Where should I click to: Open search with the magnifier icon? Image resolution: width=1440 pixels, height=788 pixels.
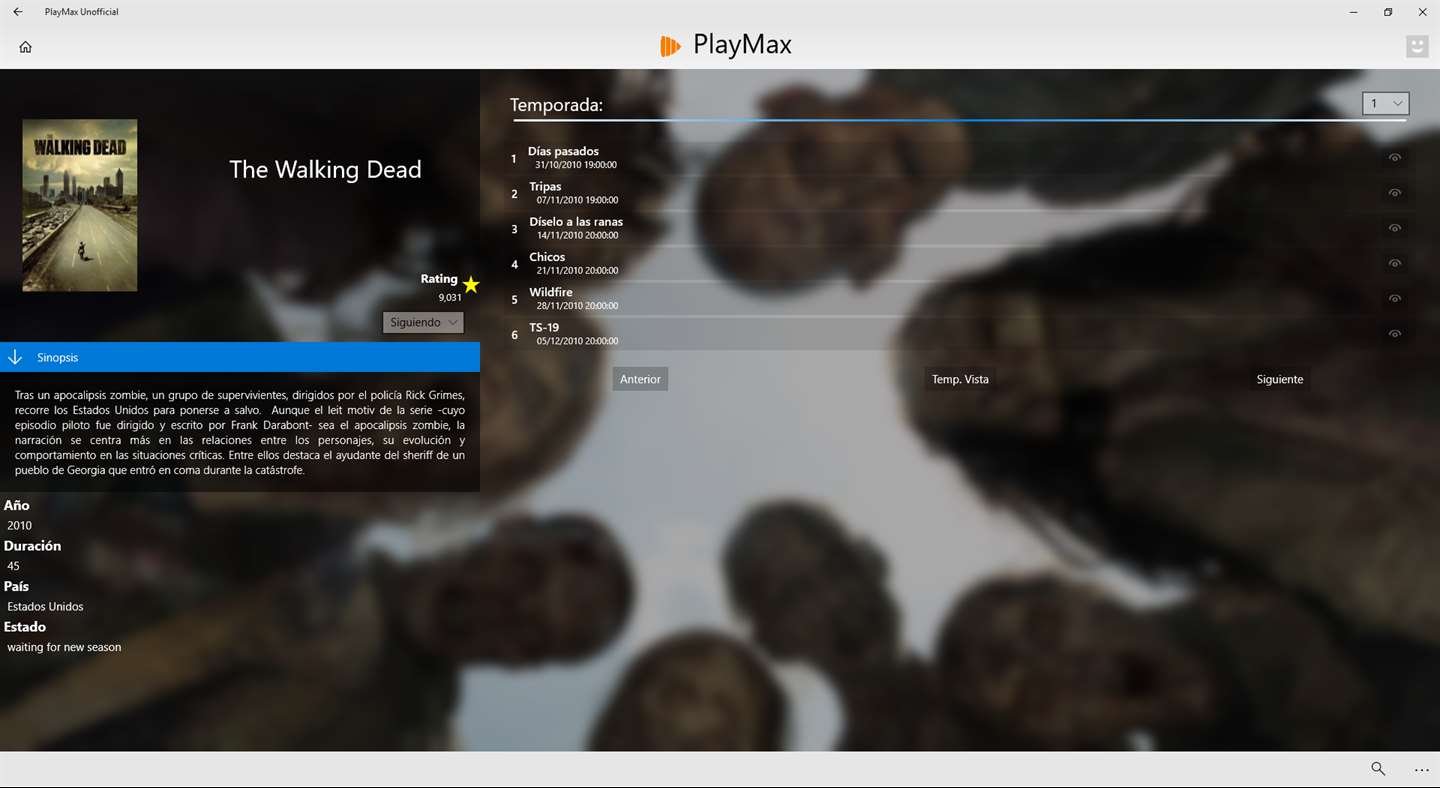(1378, 769)
